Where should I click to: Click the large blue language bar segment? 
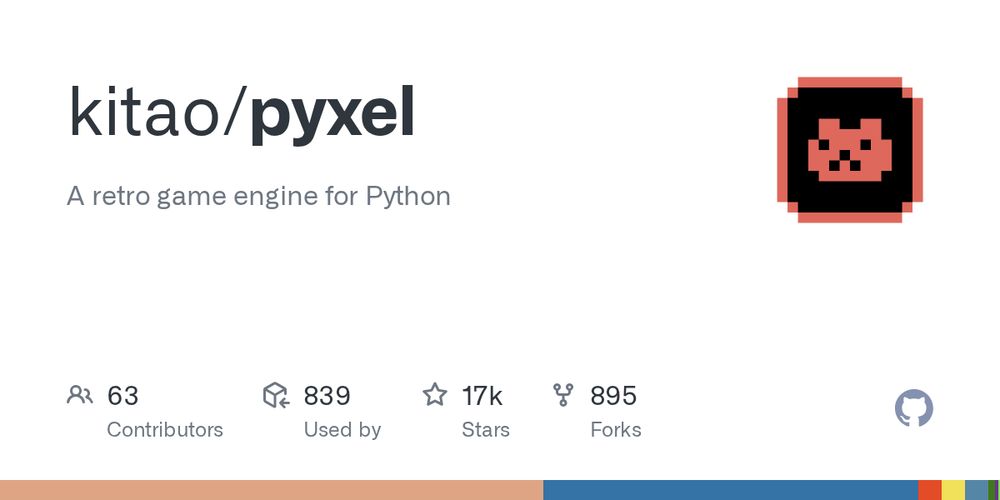(731, 490)
